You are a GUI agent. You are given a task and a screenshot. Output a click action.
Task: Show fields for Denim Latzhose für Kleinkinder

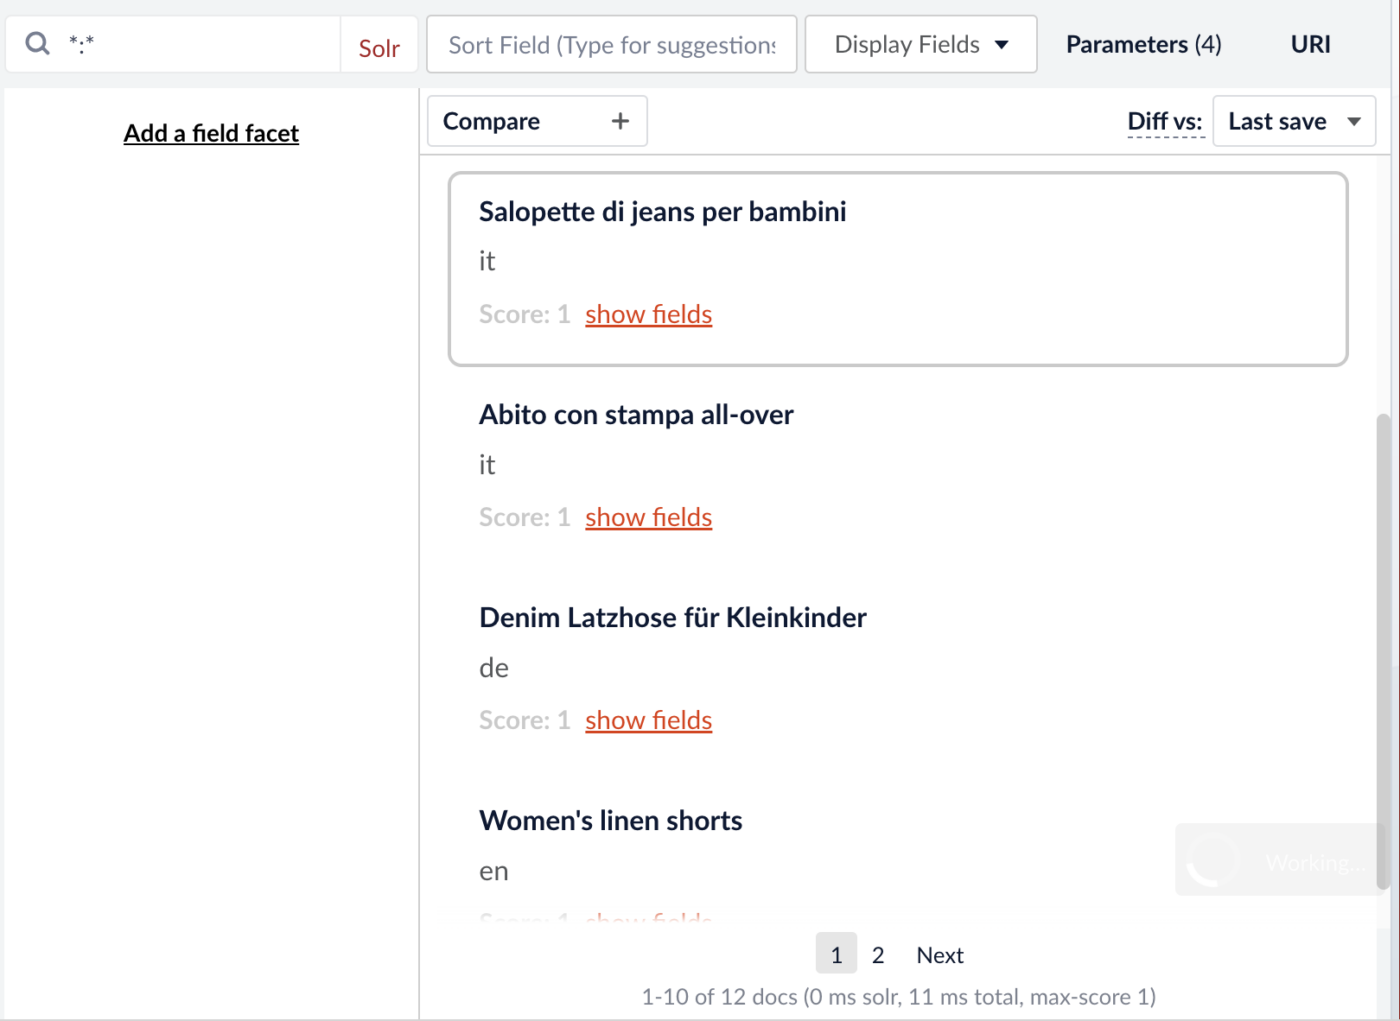(x=648, y=721)
